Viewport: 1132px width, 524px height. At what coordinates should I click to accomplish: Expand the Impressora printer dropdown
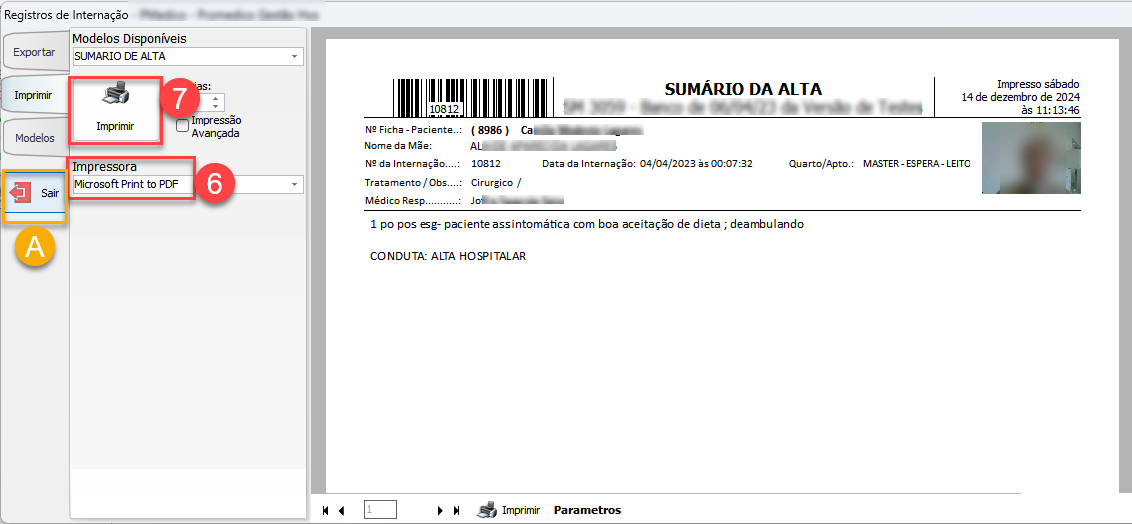295,184
